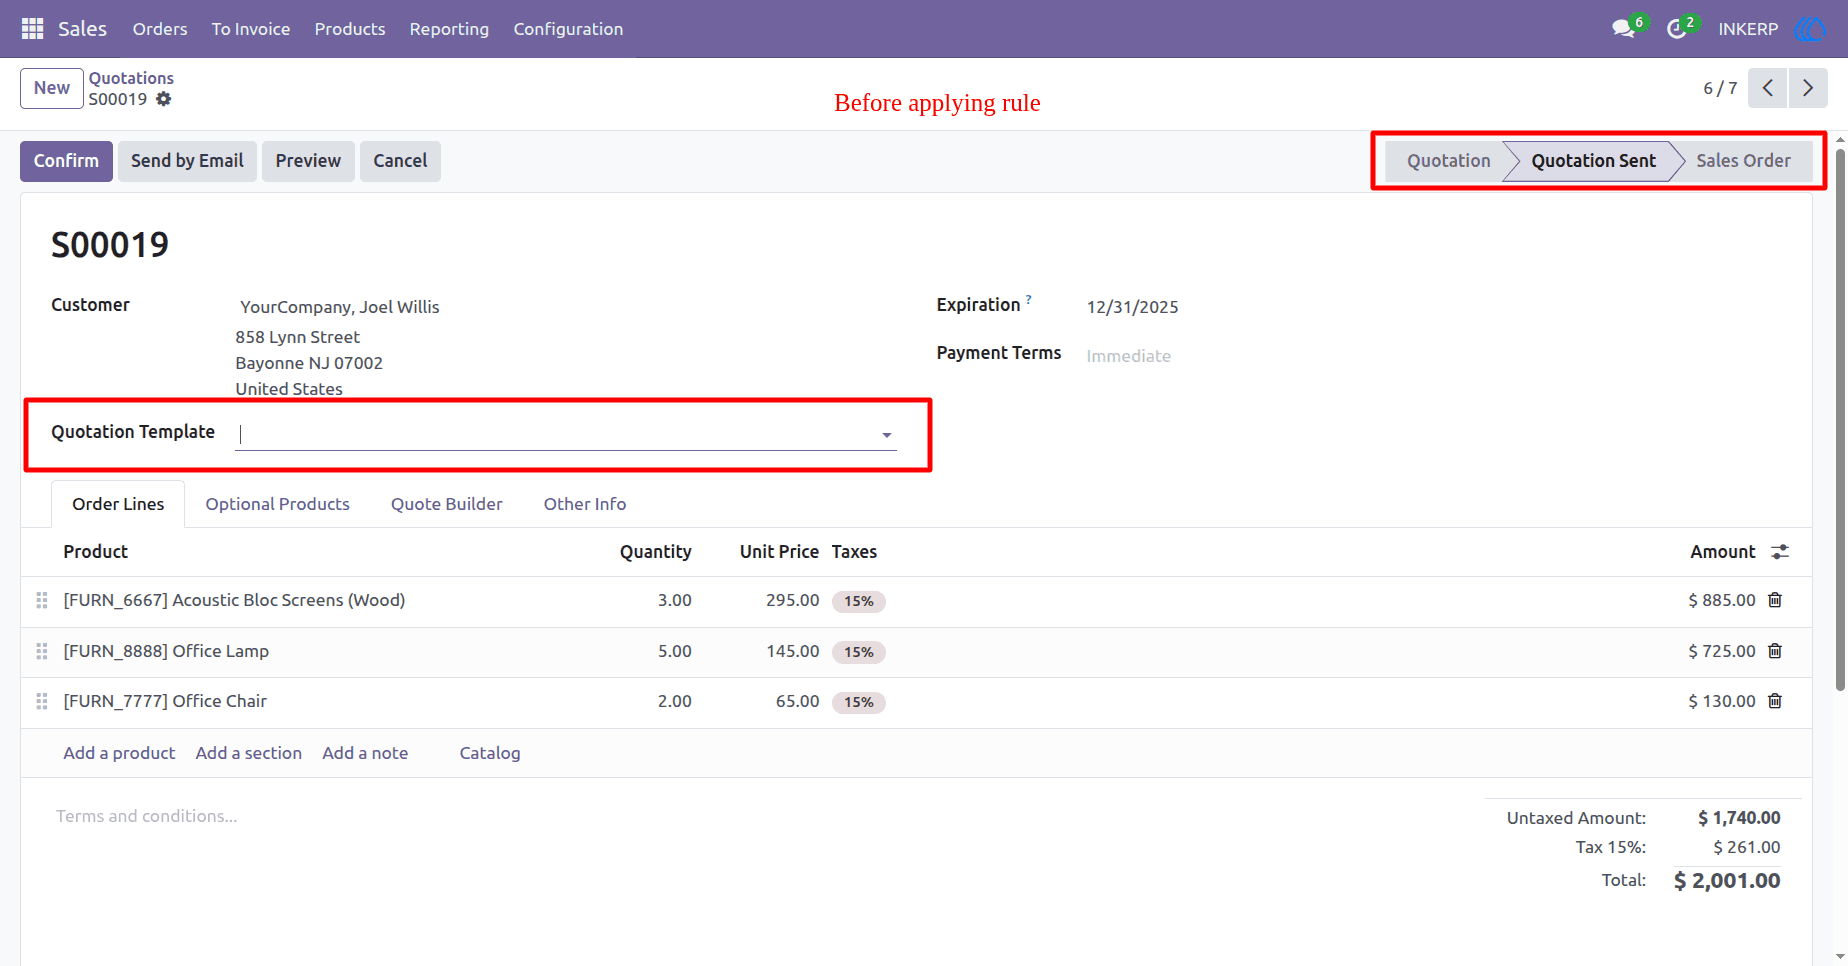Click Add a section link
The image size is (1848, 966).
click(249, 753)
